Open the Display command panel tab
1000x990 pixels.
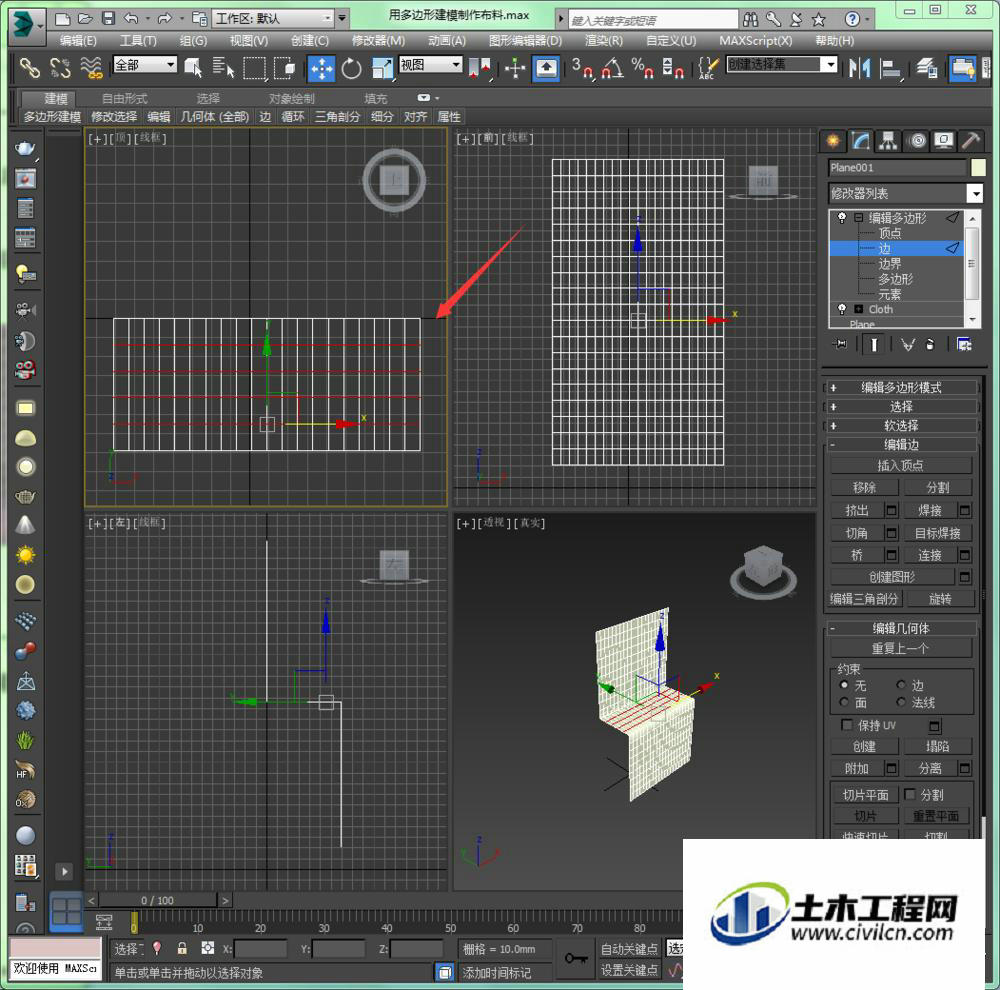point(944,140)
